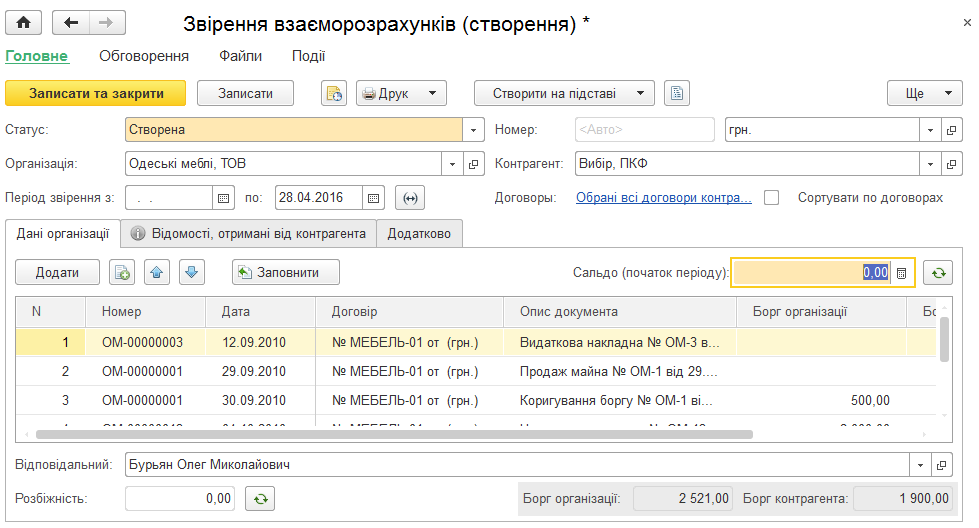Click the table's vertical scrollbar
Image resolution: width=979 pixels, height=528 pixels.
pos(944,340)
